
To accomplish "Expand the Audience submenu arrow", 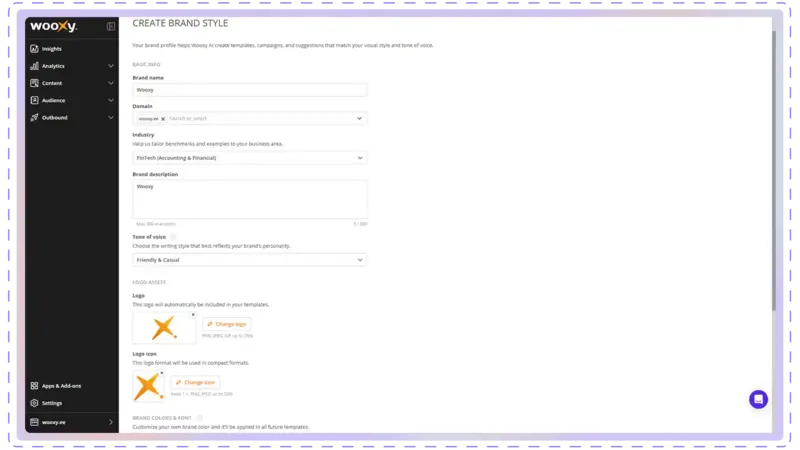I will pos(111,100).
